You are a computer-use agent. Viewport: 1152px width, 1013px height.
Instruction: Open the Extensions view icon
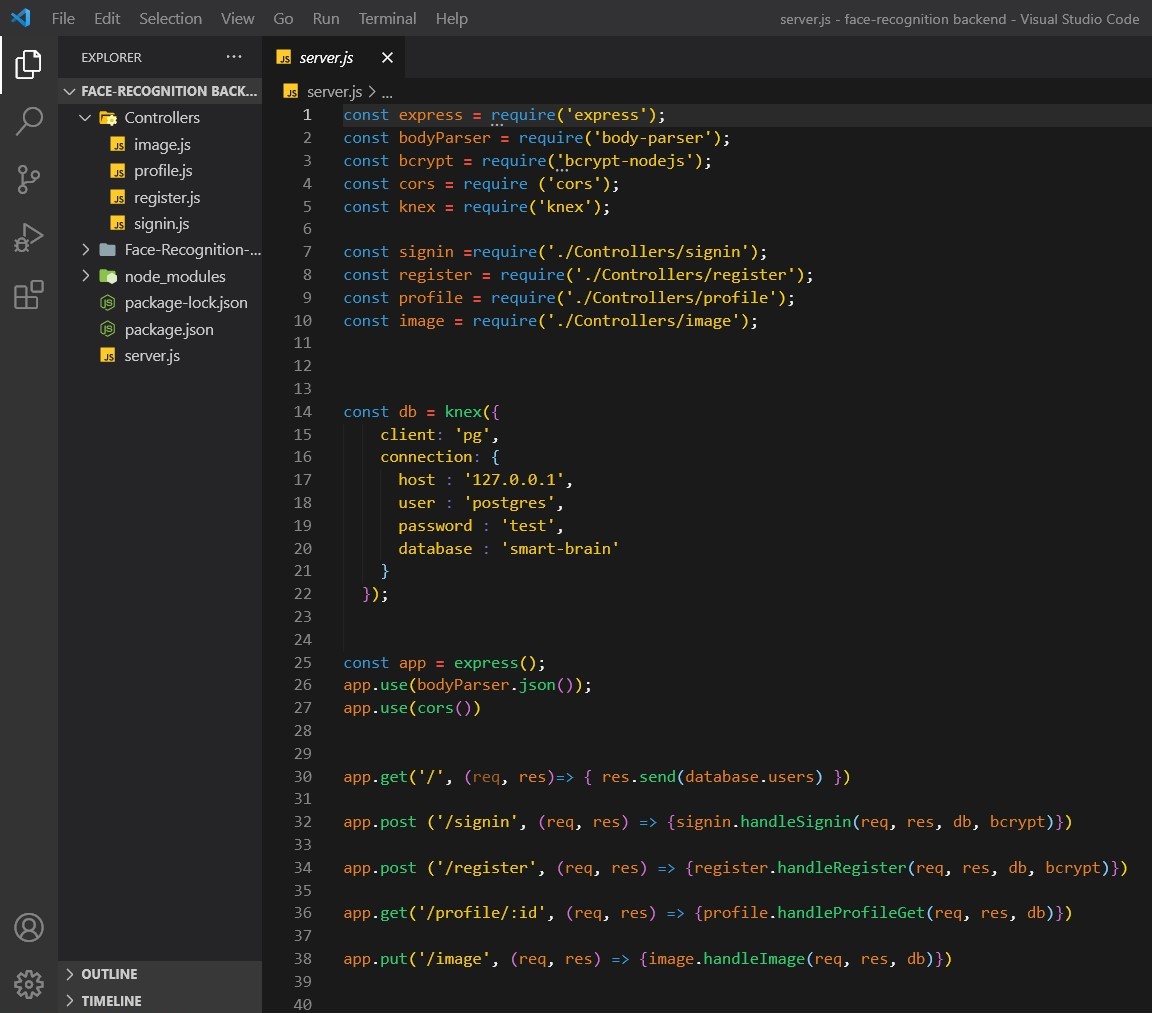point(29,295)
